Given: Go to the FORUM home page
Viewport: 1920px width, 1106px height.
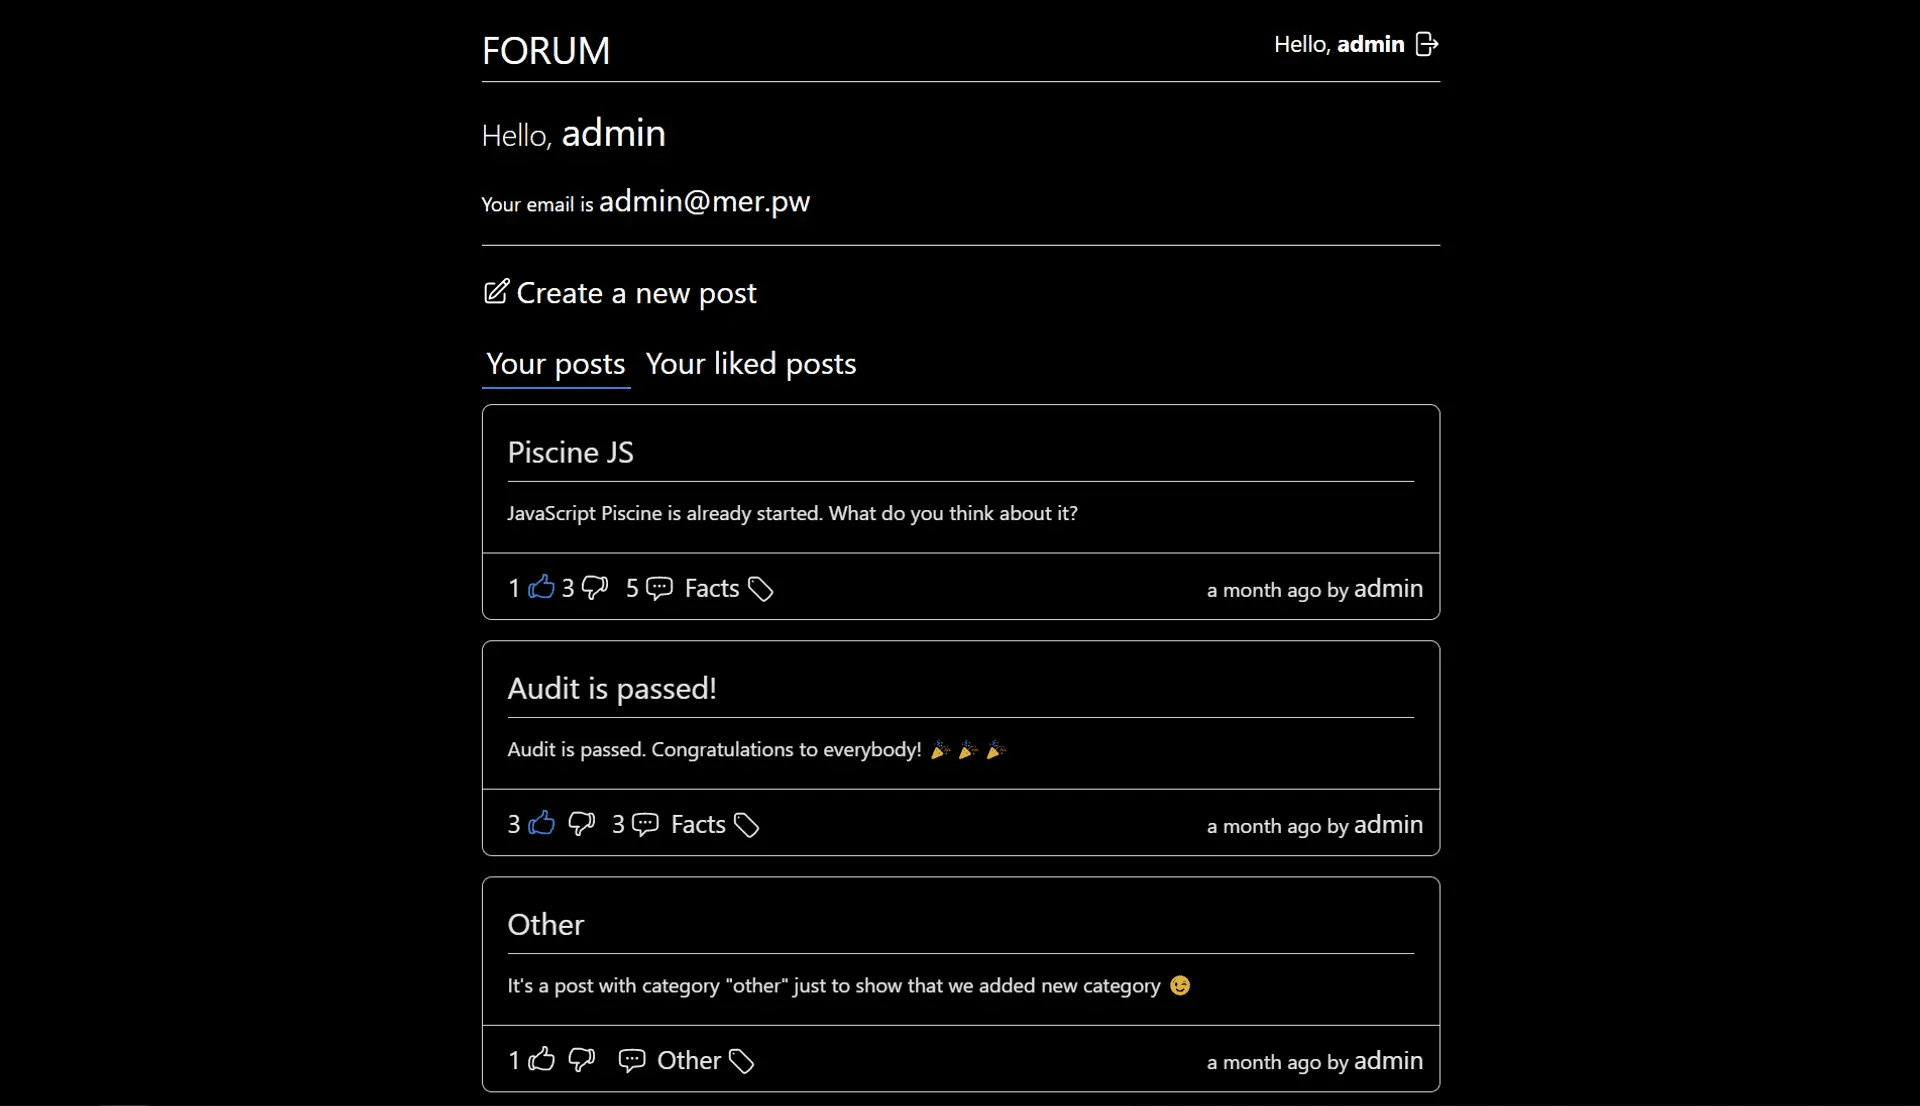Looking at the screenshot, I should 546,51.
